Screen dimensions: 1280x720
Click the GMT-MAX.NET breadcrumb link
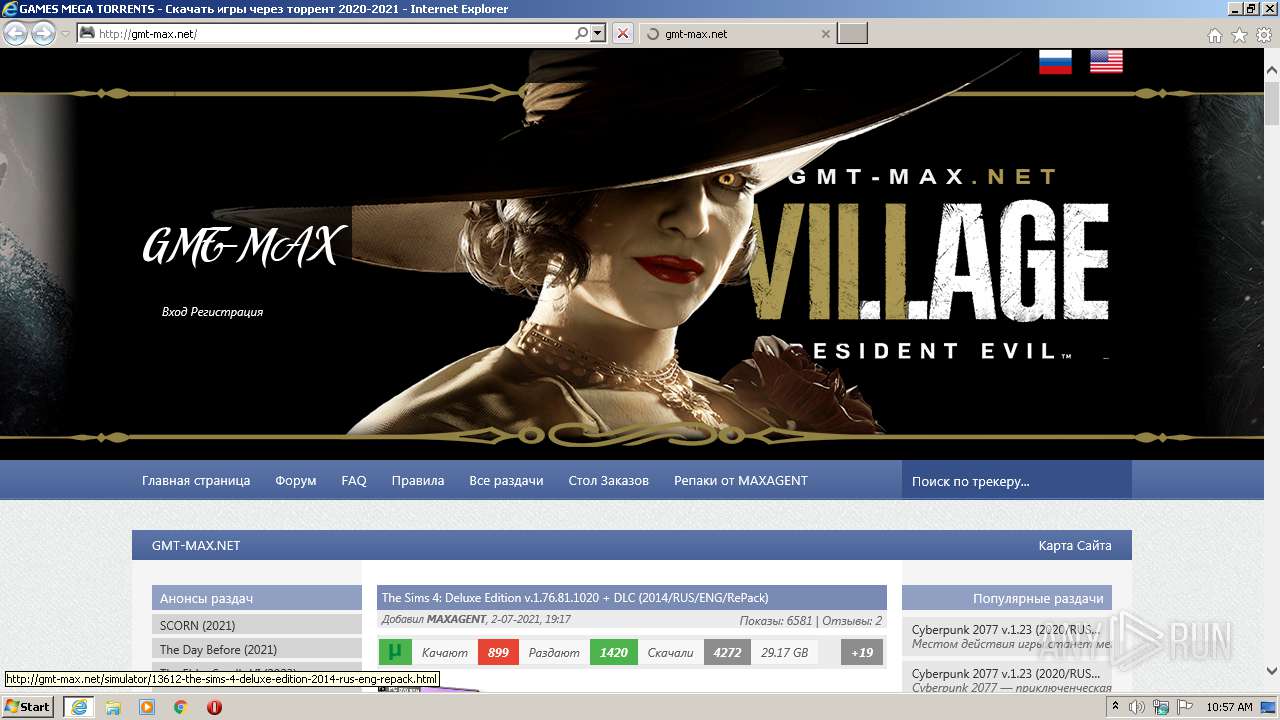pos(196,546)
